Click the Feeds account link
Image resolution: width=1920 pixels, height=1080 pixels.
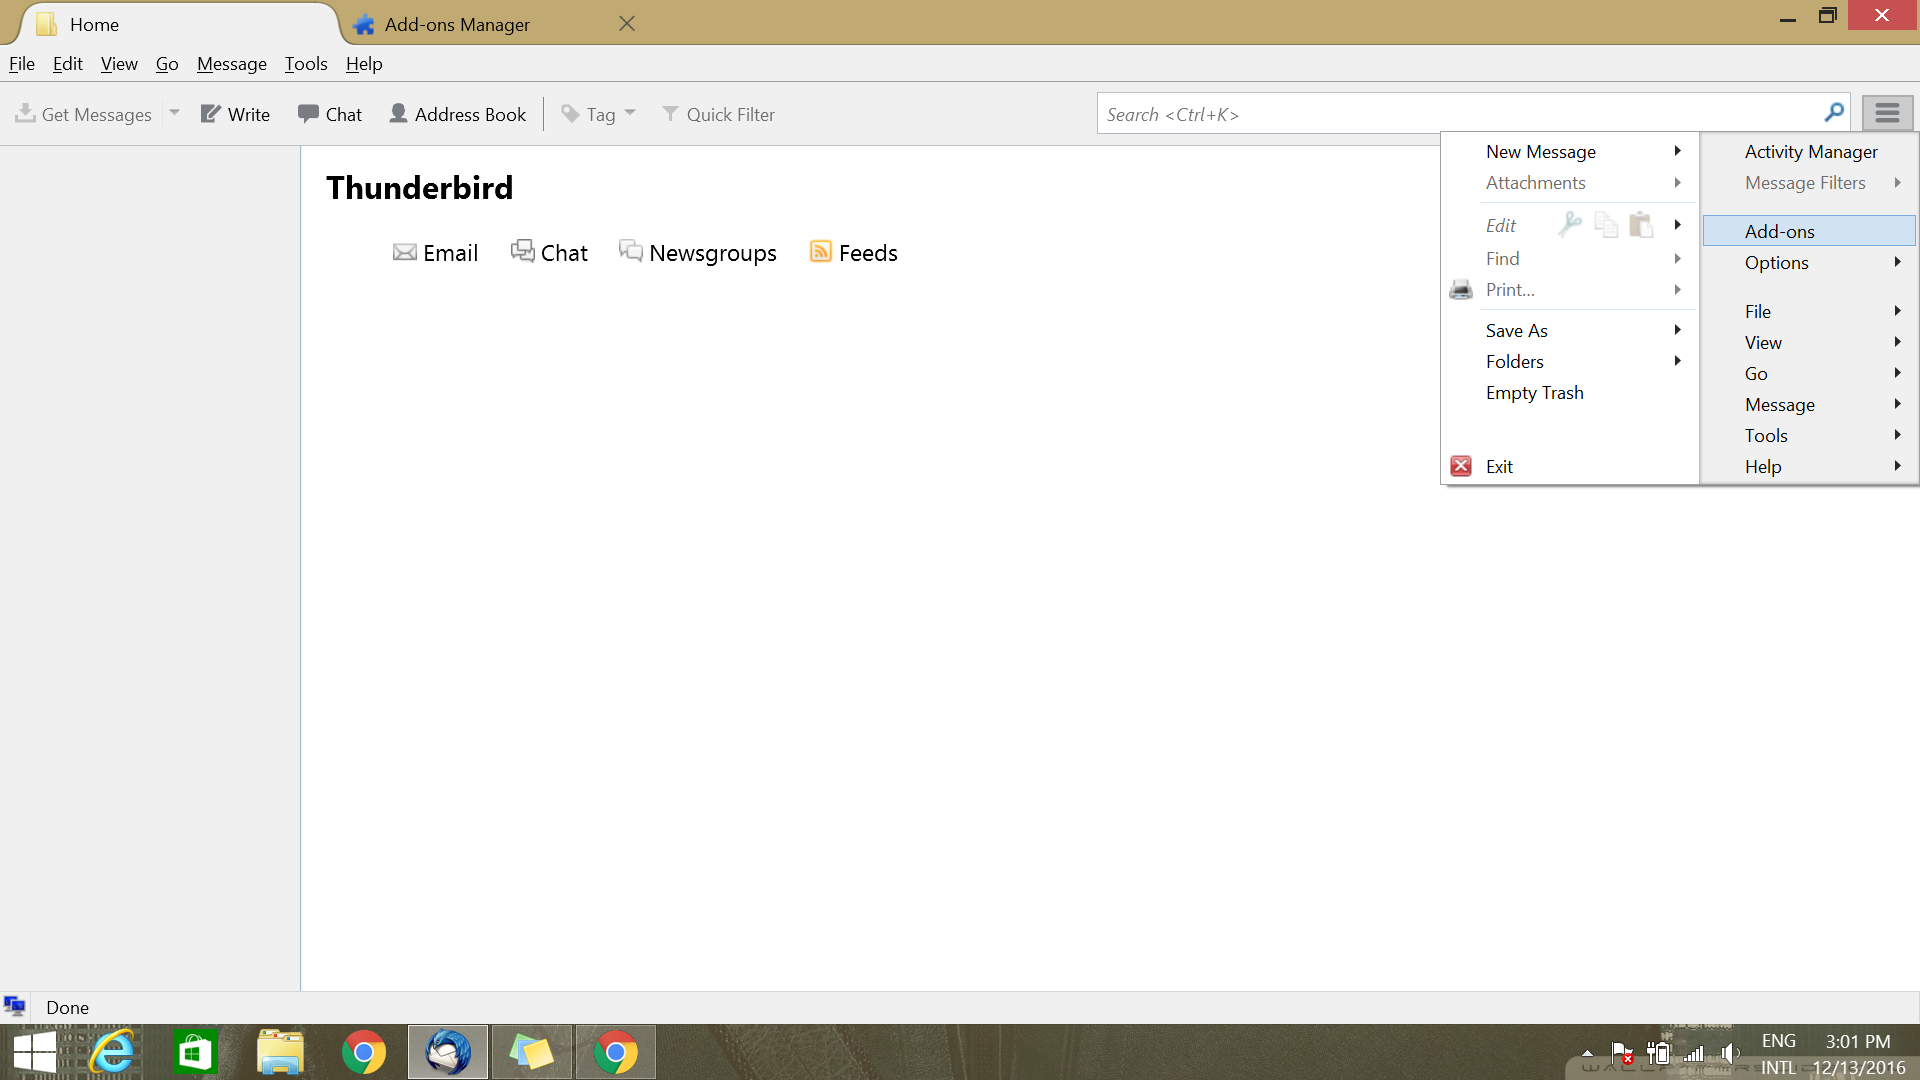click(x=854, y=253)
